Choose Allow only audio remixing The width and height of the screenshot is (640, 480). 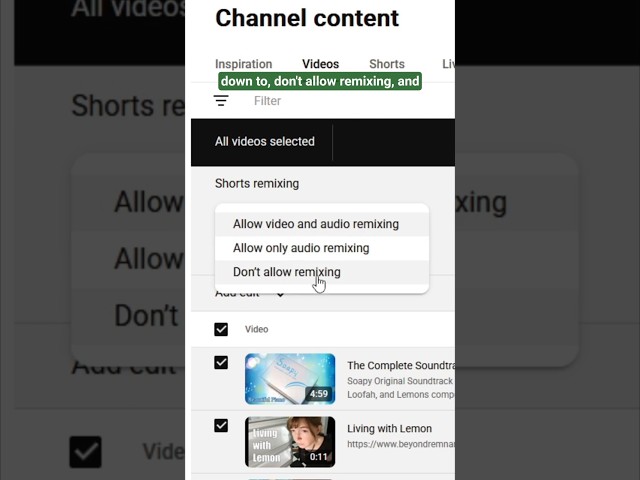[322, 248]
